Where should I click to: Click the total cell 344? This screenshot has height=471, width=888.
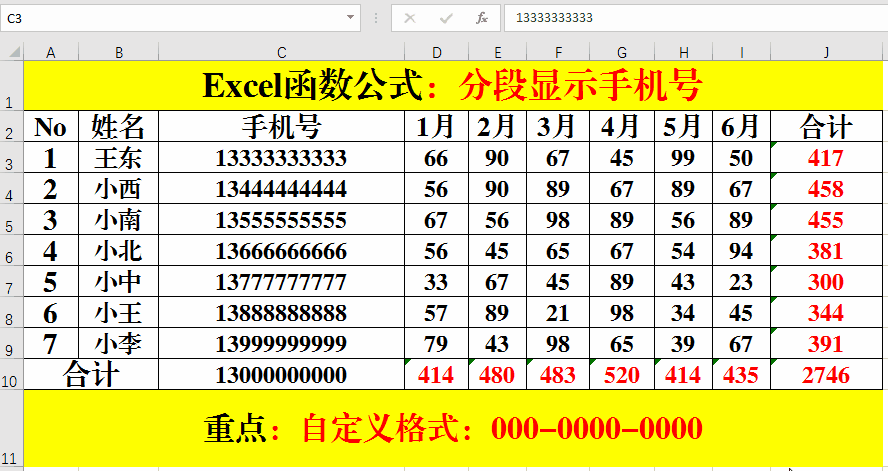[x=827, y=312]
